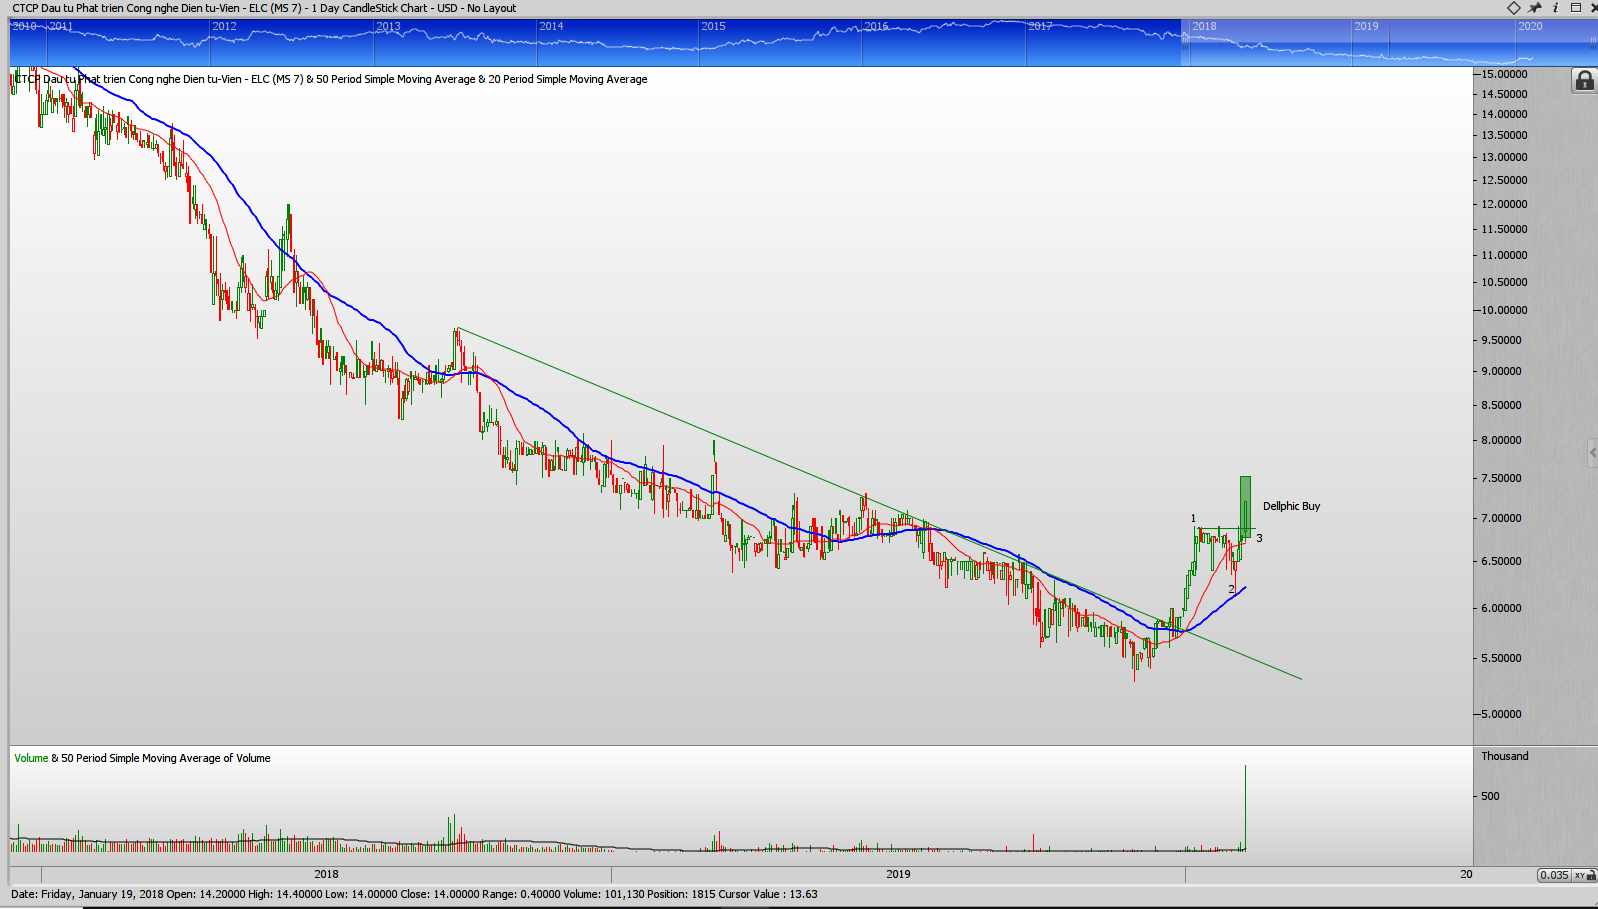Viewport: 1598px width, 909px height.
Task: Click the 2019 label on the time axis
Action: click(898, 874)
